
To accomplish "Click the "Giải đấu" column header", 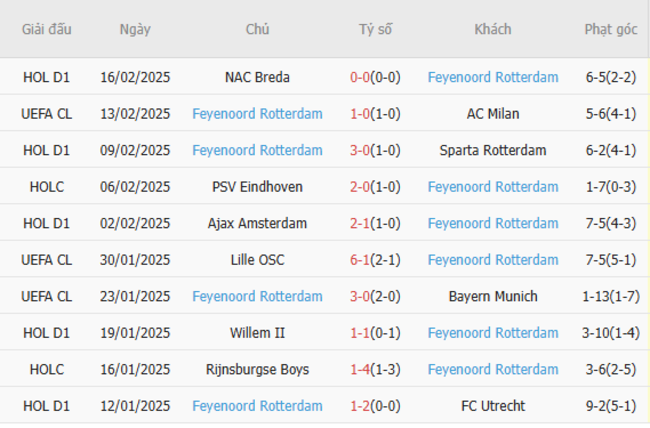I will 47,29.
